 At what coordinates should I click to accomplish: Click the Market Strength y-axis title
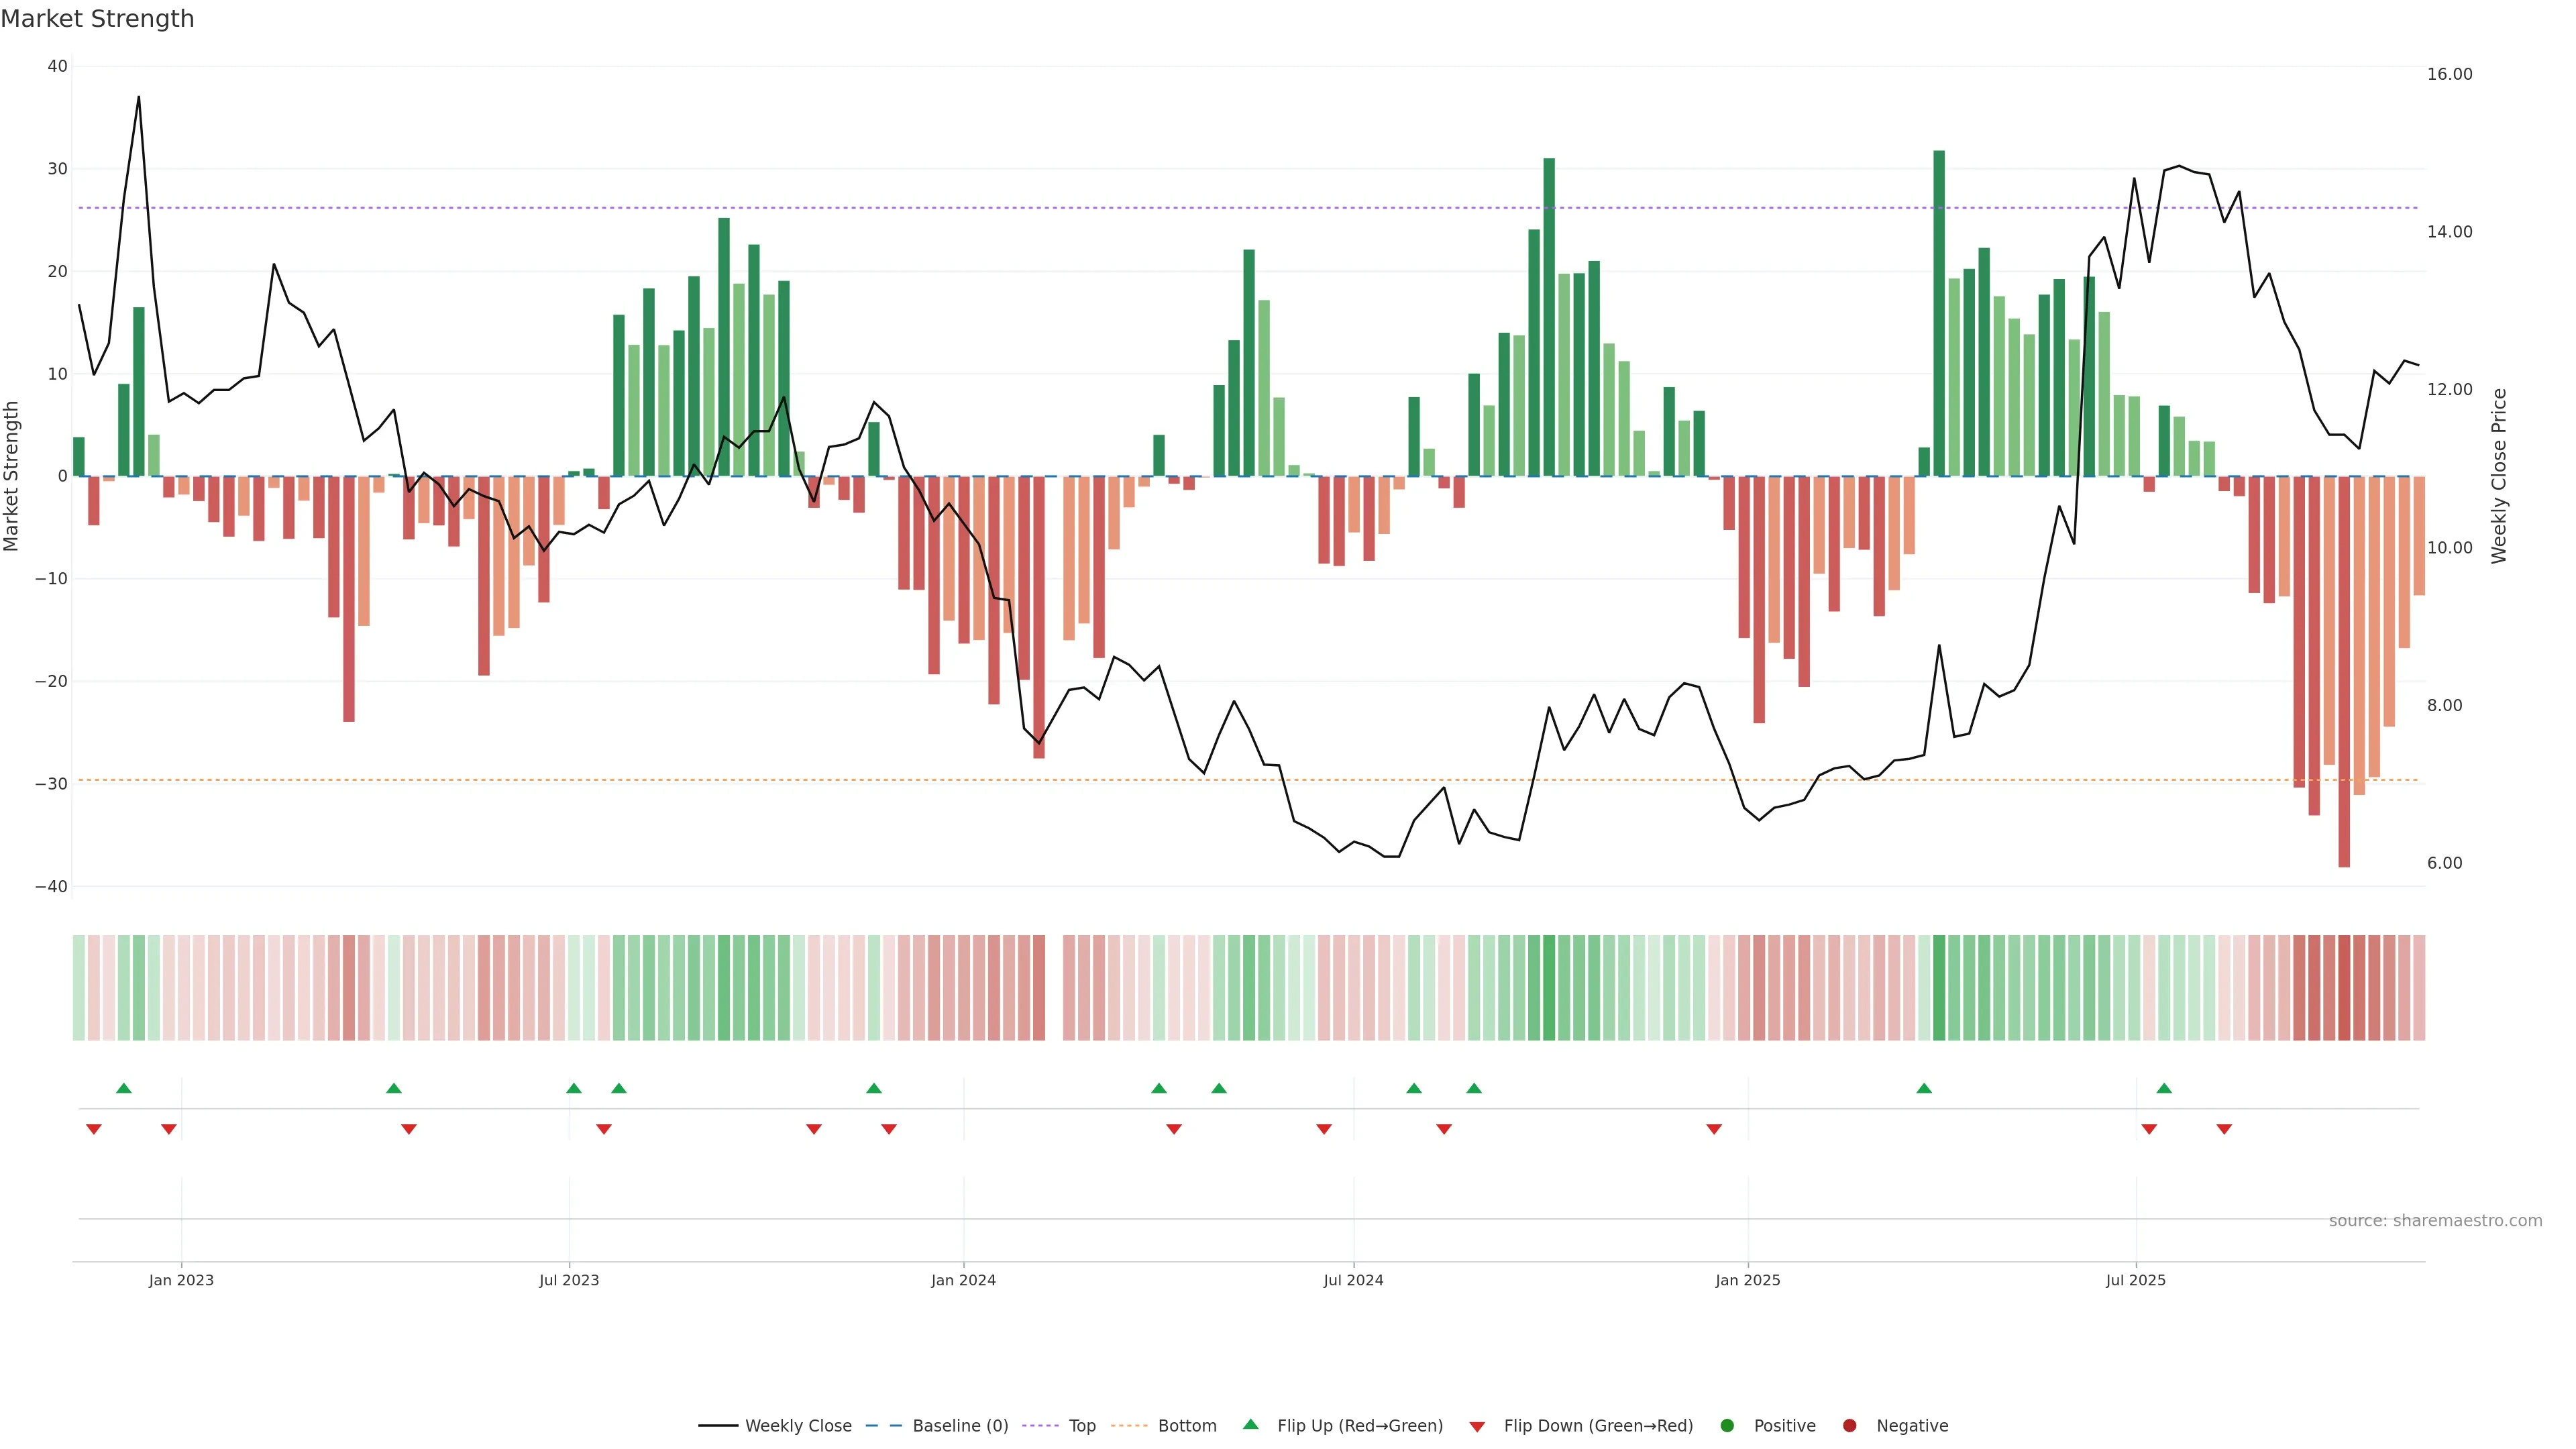[x=12, y=476]
